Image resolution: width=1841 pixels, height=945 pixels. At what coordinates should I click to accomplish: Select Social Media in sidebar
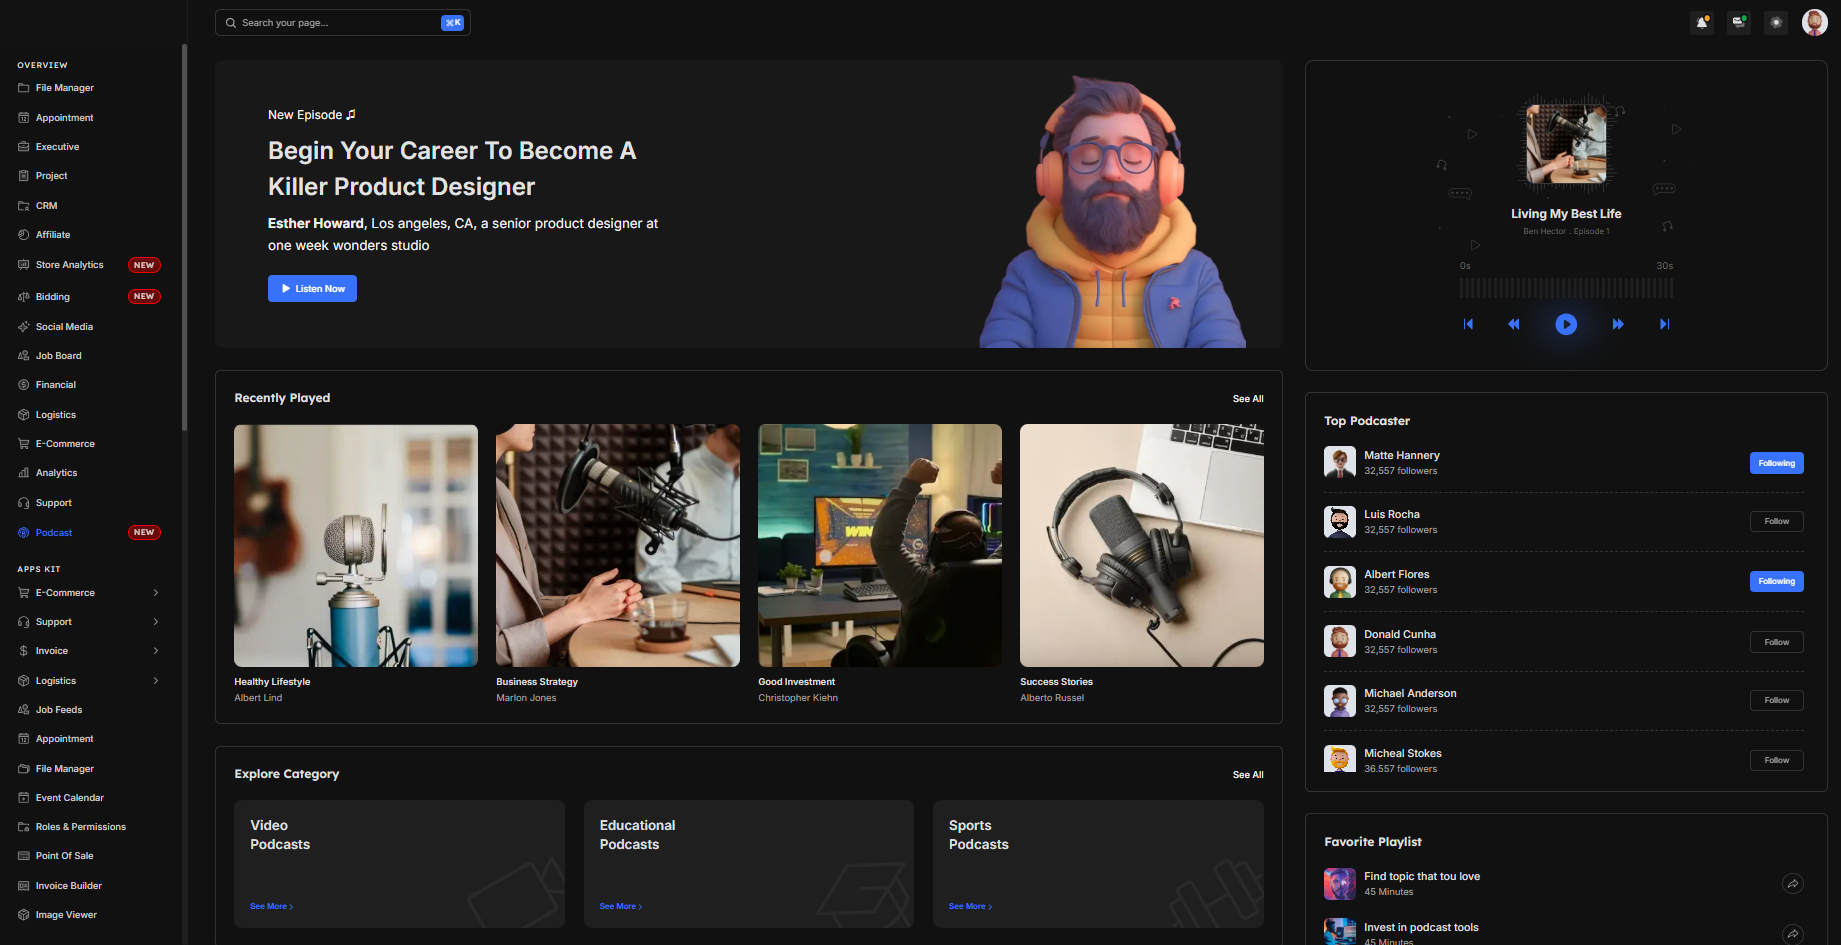coord(64,327)
